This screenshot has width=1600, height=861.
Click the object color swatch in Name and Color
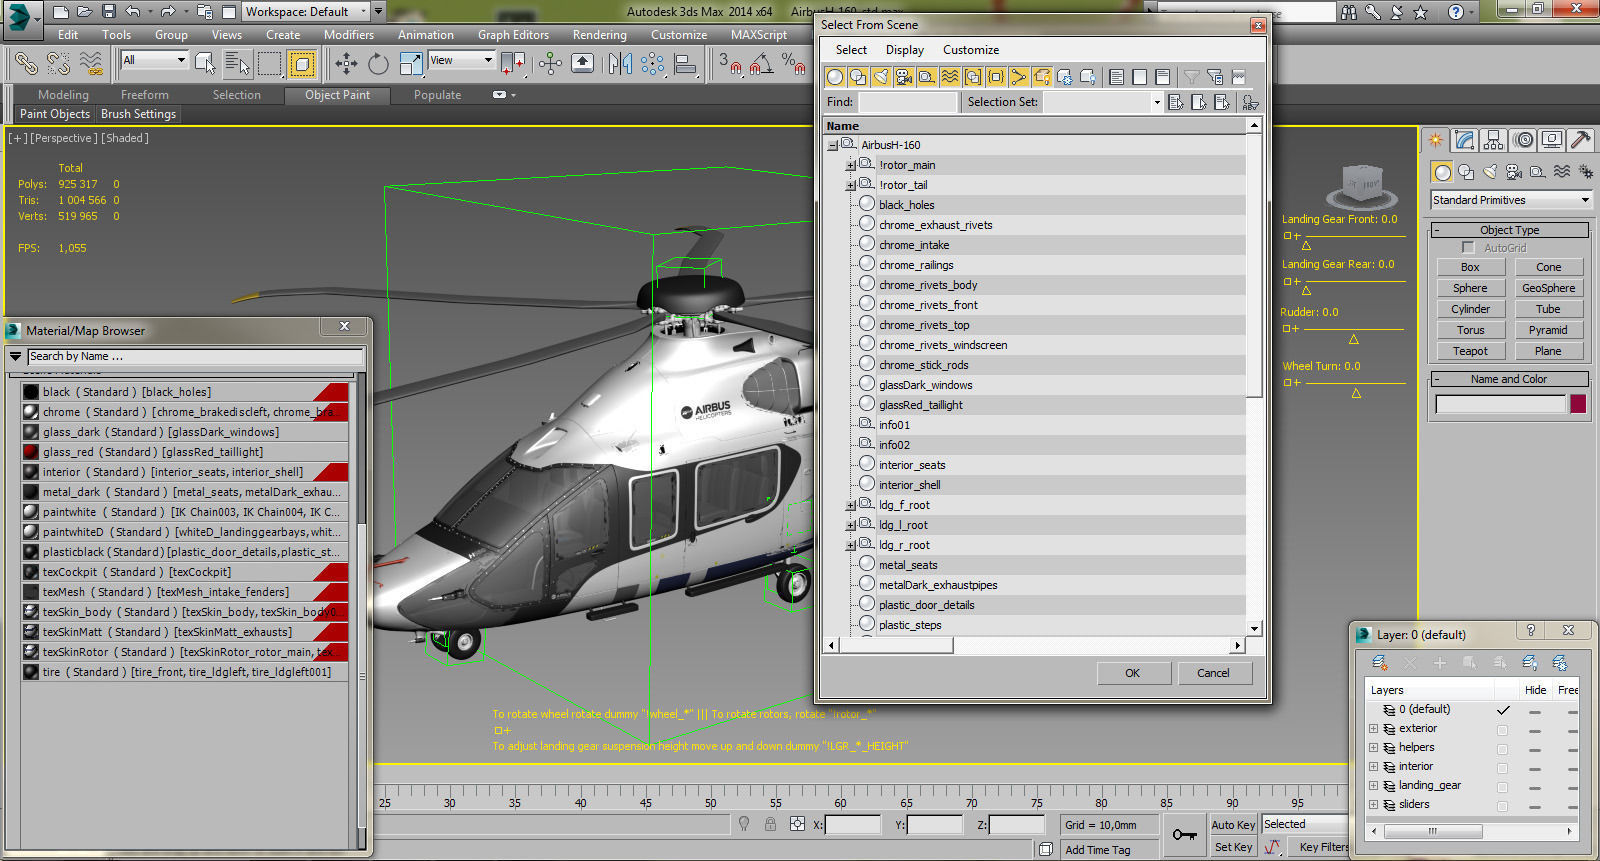point(1578,404)
